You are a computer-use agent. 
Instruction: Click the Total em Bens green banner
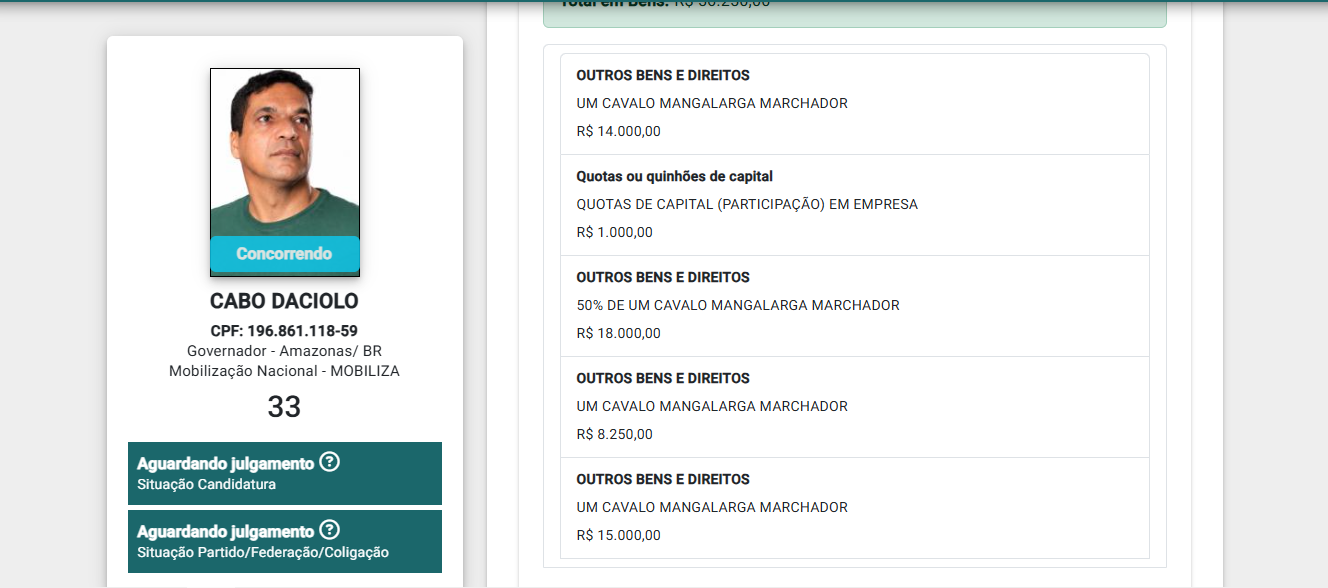pos(855,10)
